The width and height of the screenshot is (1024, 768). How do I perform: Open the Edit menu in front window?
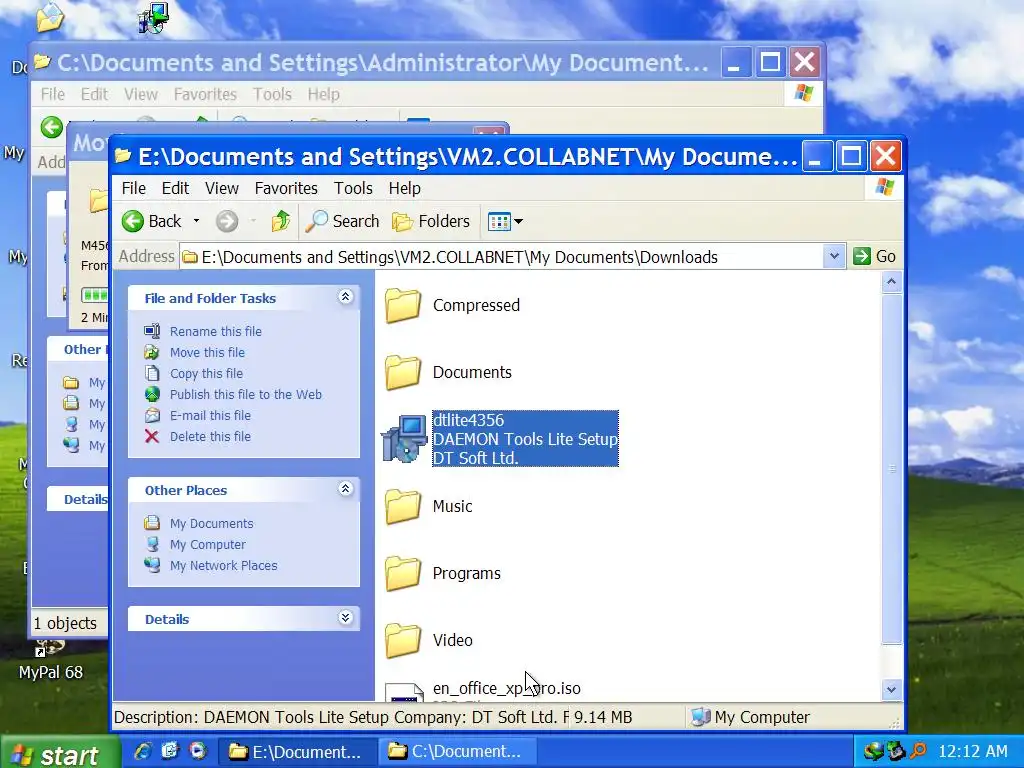point(175,188)
